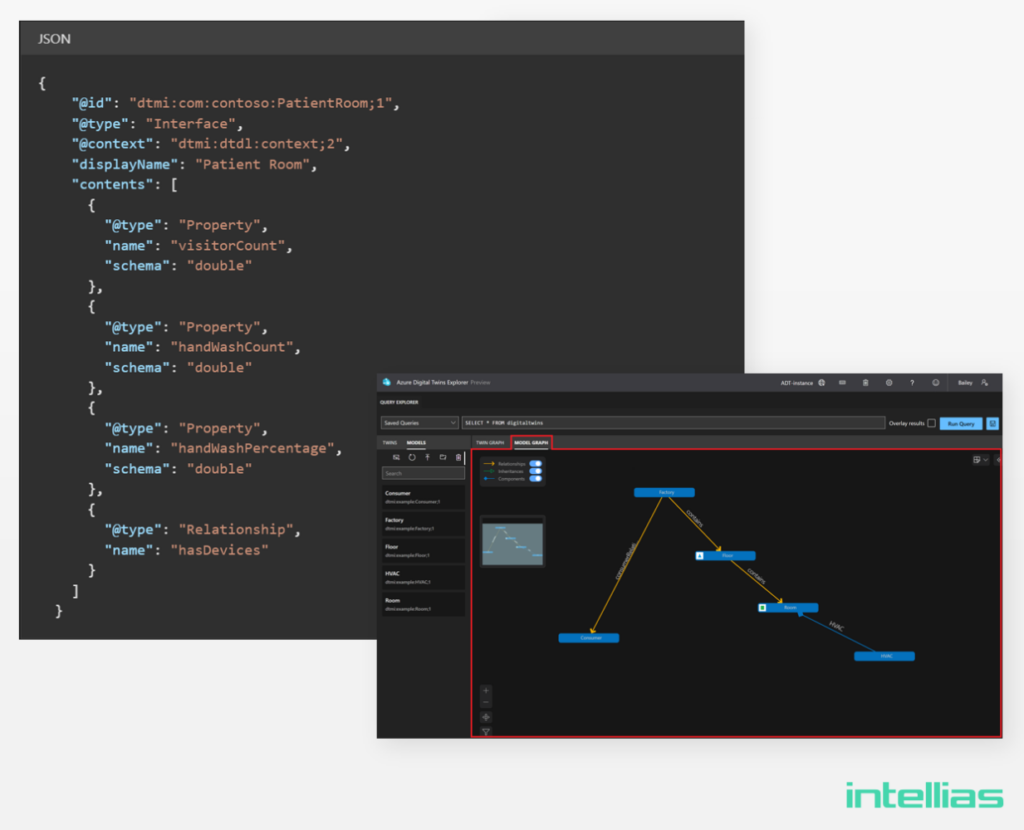Screen dimensions: 1024x830
Task: Toggle the Inheritances switch
Action: (536, 471)
